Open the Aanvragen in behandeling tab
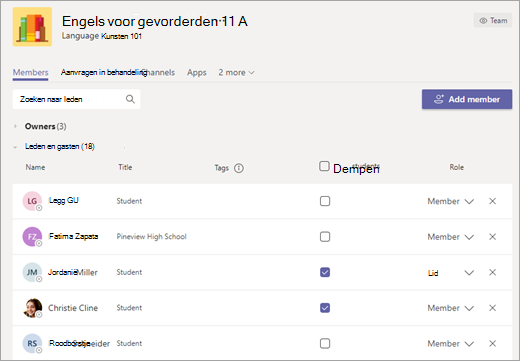 (x=104, y=72)
